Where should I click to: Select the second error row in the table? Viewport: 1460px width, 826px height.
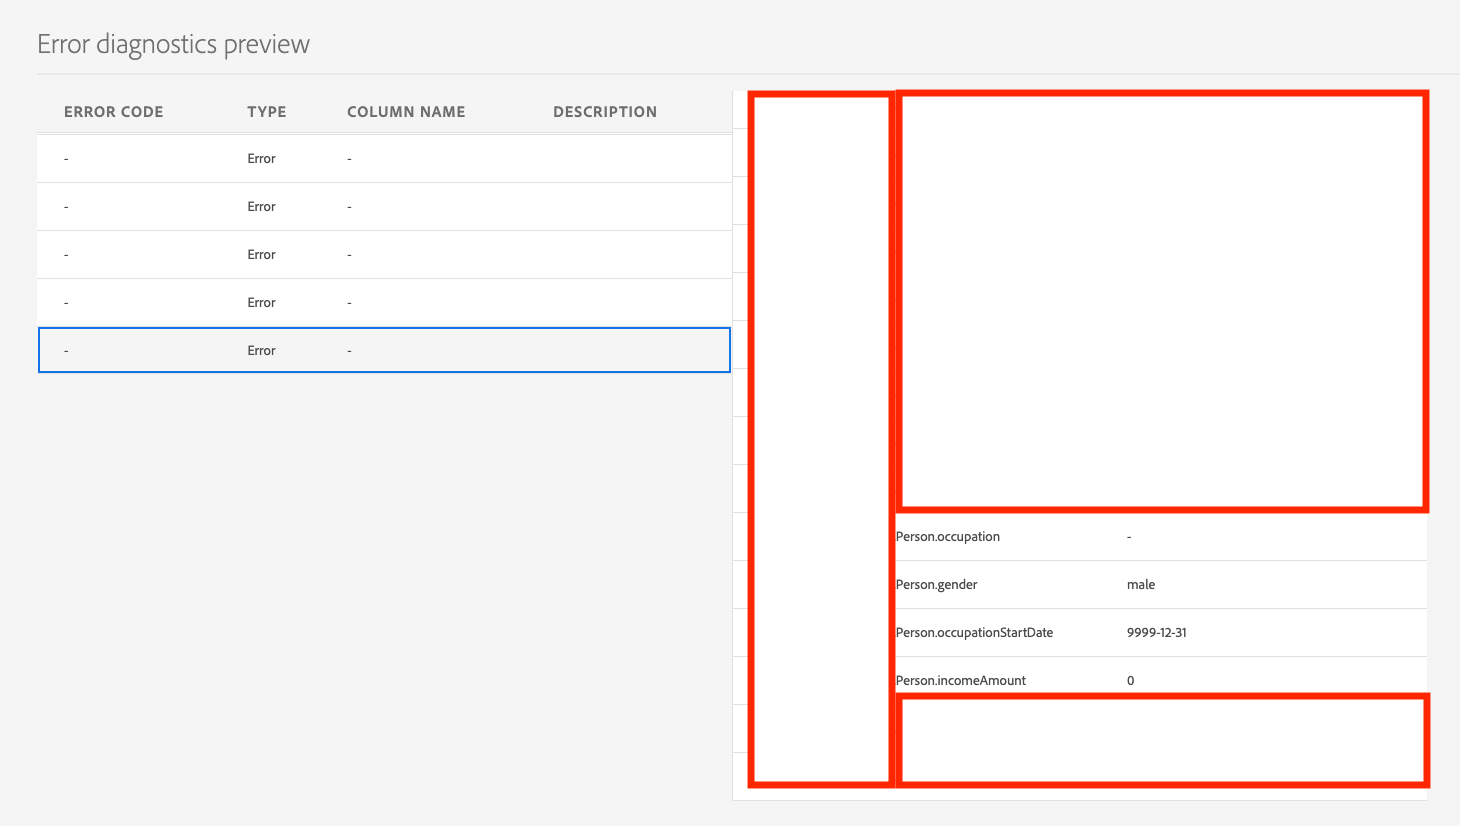pyautogui.click(x=383, y=207)
